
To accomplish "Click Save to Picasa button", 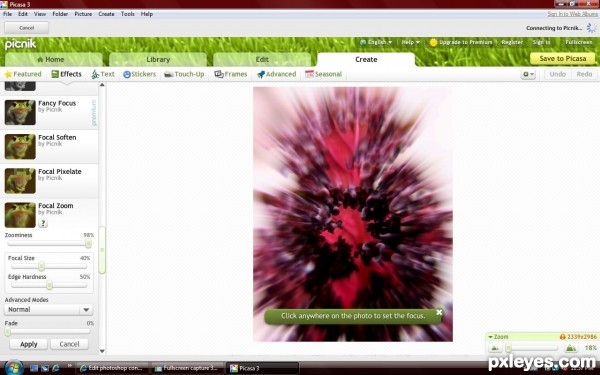I will [562, 59].
